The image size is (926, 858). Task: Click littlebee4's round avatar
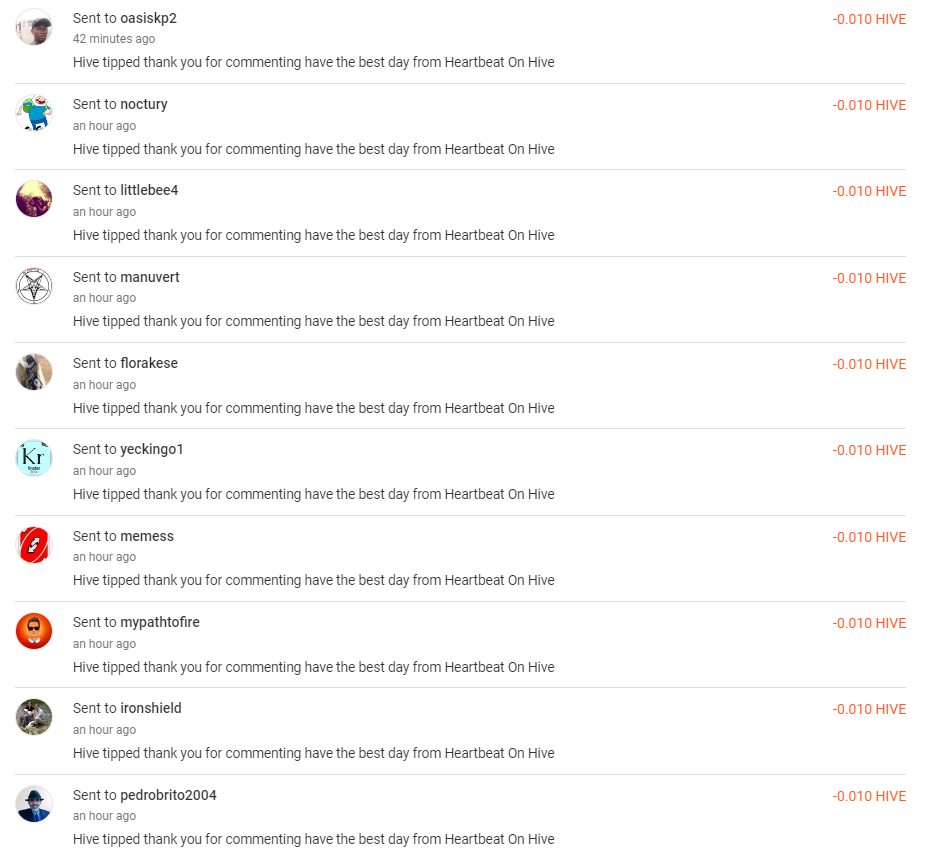pyautogui.click(x=34, y=199)
